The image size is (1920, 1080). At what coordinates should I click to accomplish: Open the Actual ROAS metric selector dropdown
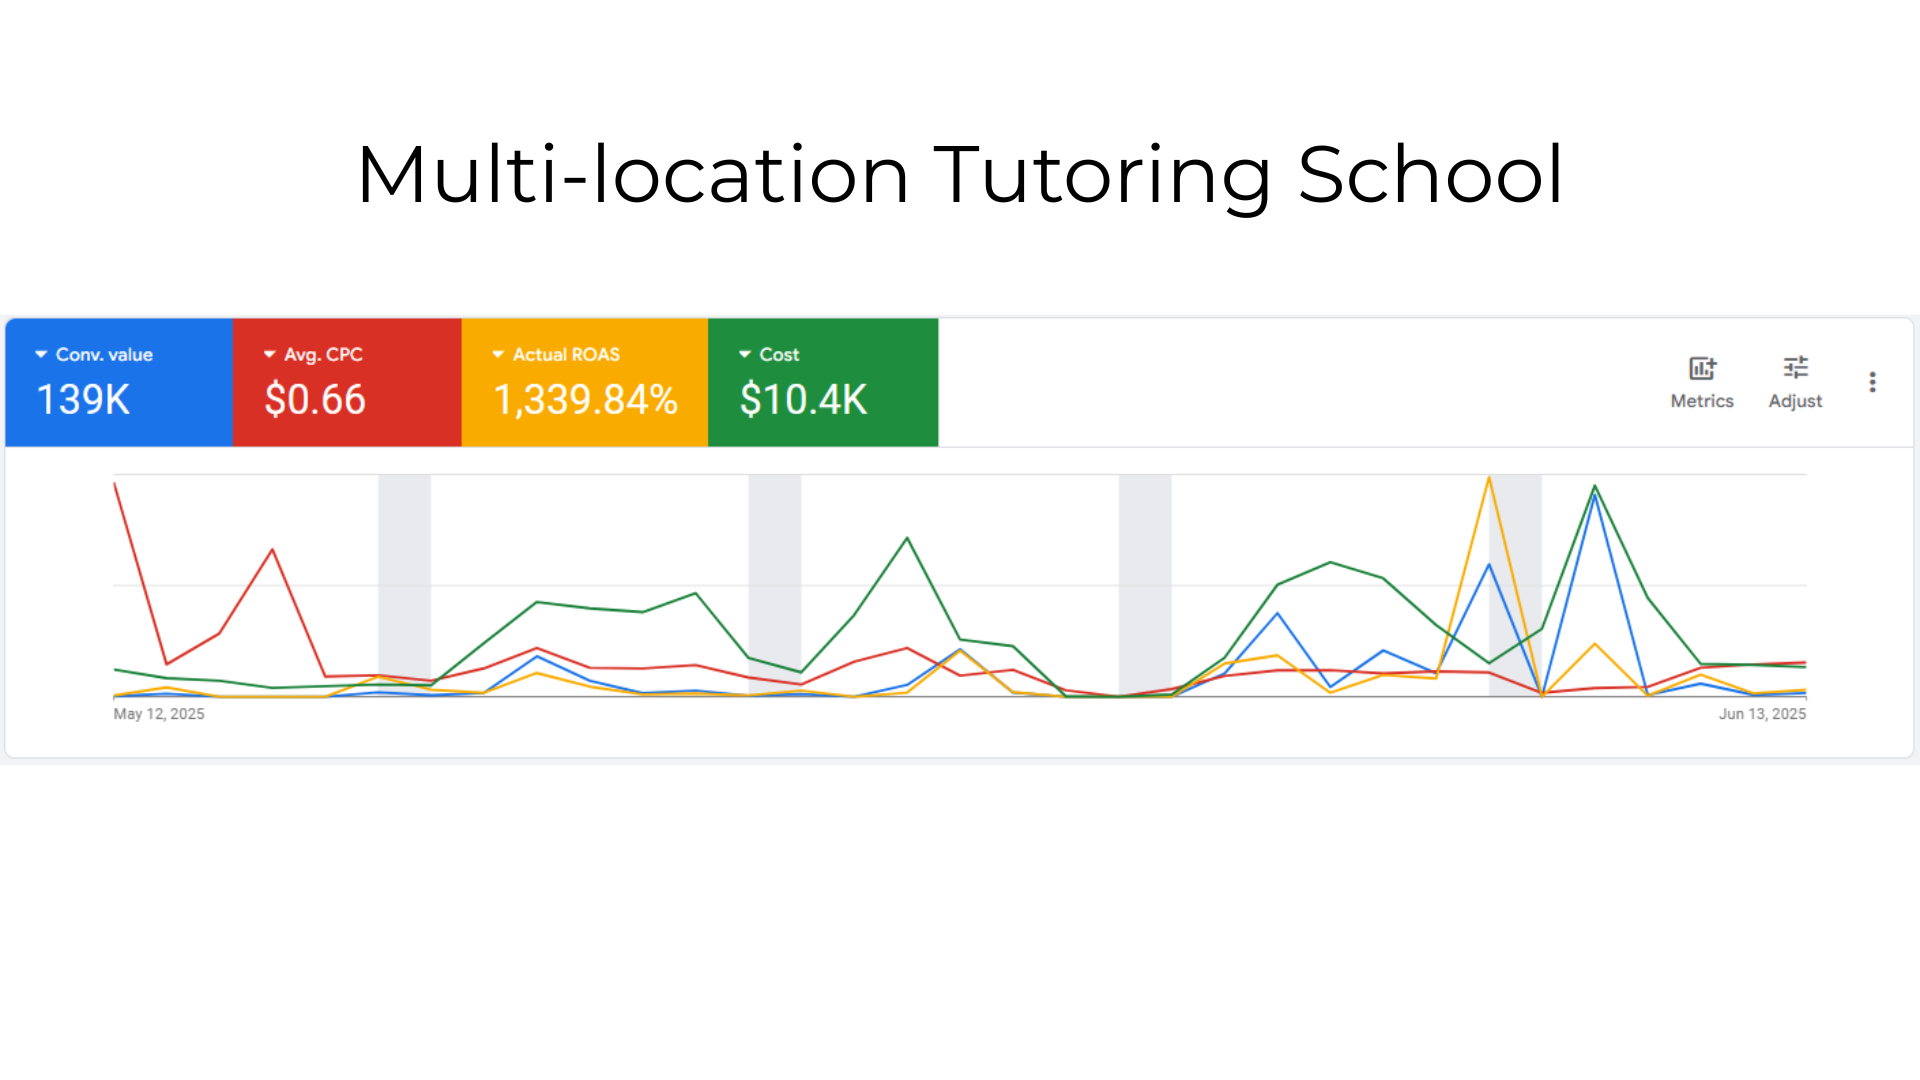[497, 354]
